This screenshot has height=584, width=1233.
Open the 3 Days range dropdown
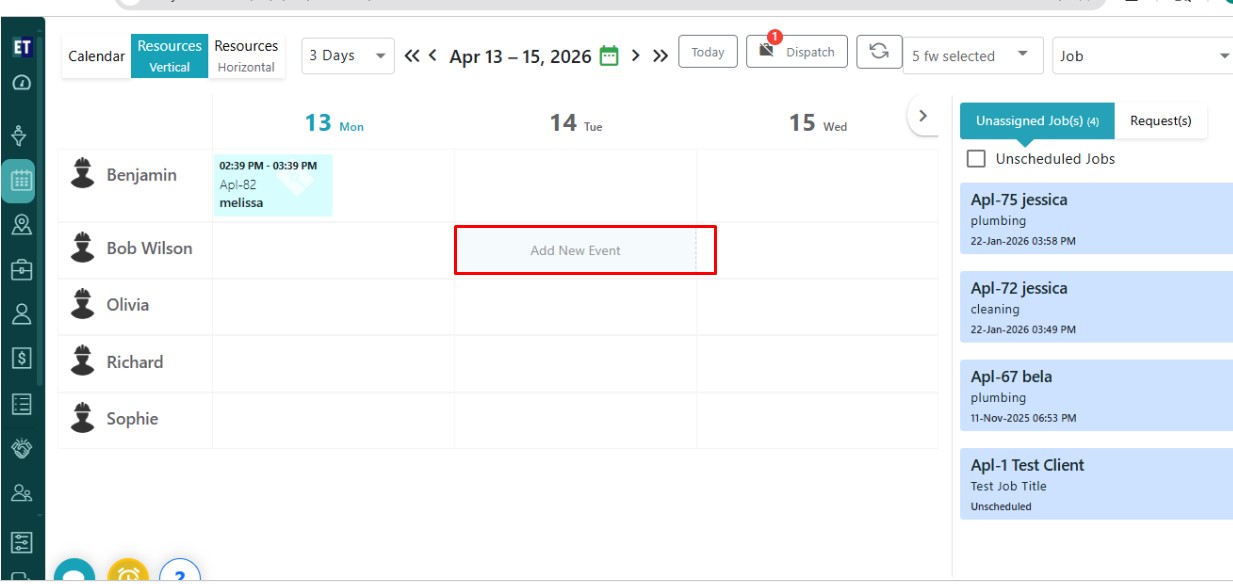click(x=348, y=56)
